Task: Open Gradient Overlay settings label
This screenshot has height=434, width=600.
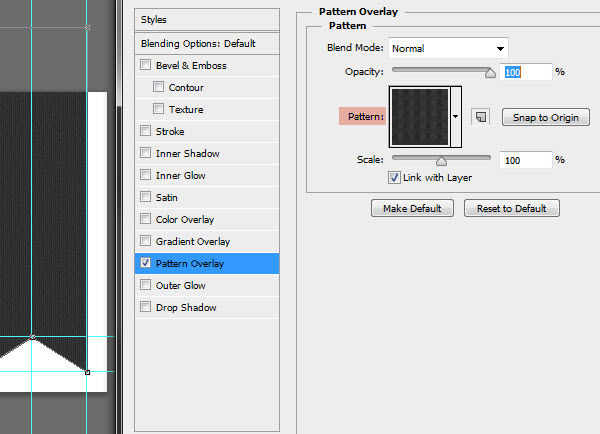Action: [193, 241]
